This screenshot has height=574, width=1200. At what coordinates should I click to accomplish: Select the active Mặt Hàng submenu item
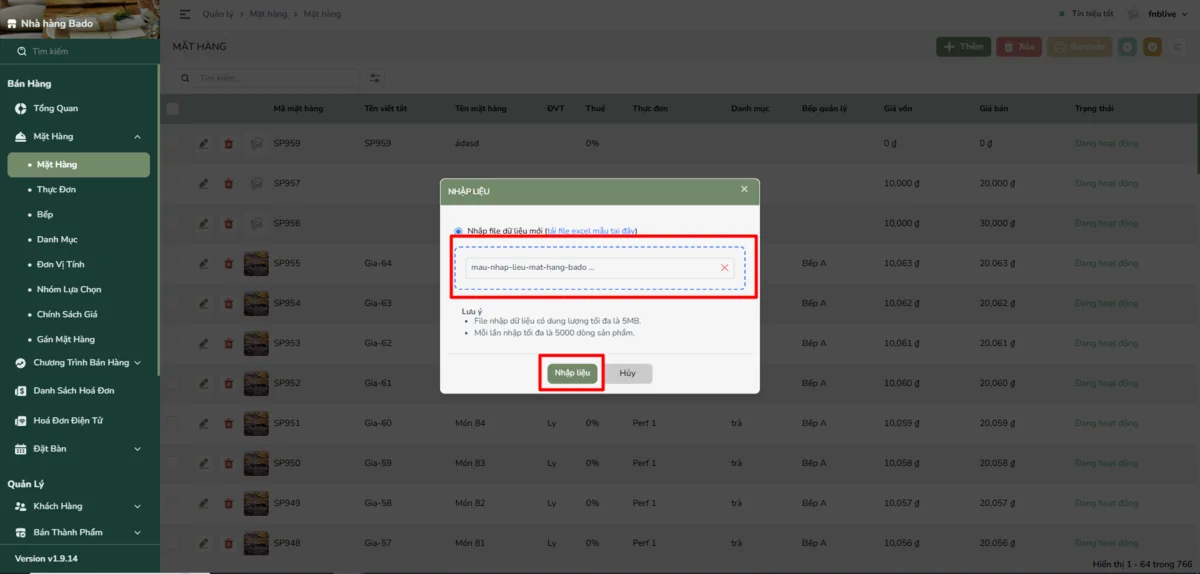pos(79,165)
